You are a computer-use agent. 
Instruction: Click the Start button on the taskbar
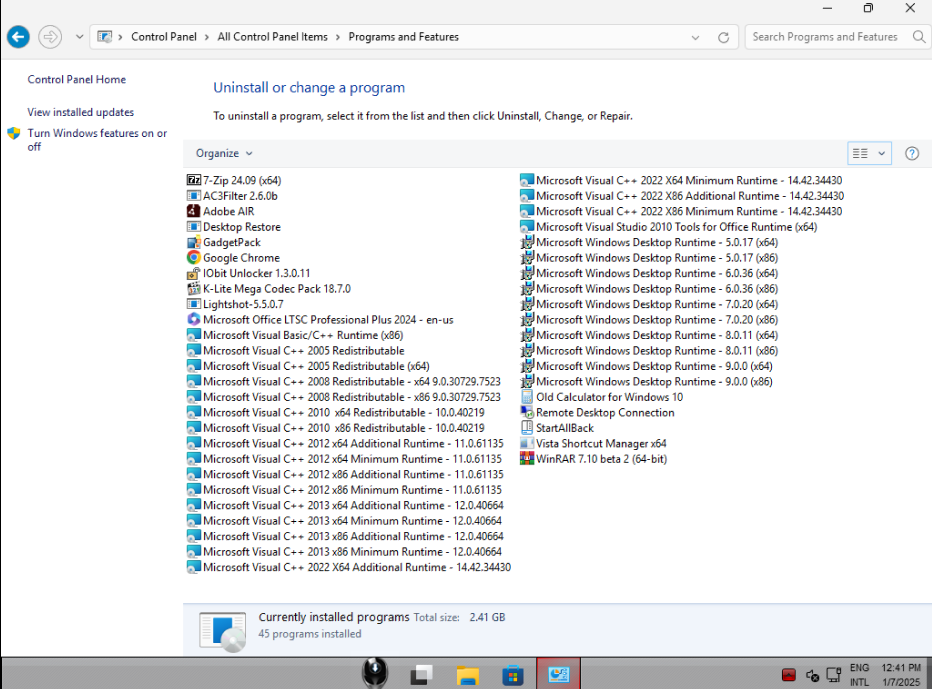pos(375,673)
